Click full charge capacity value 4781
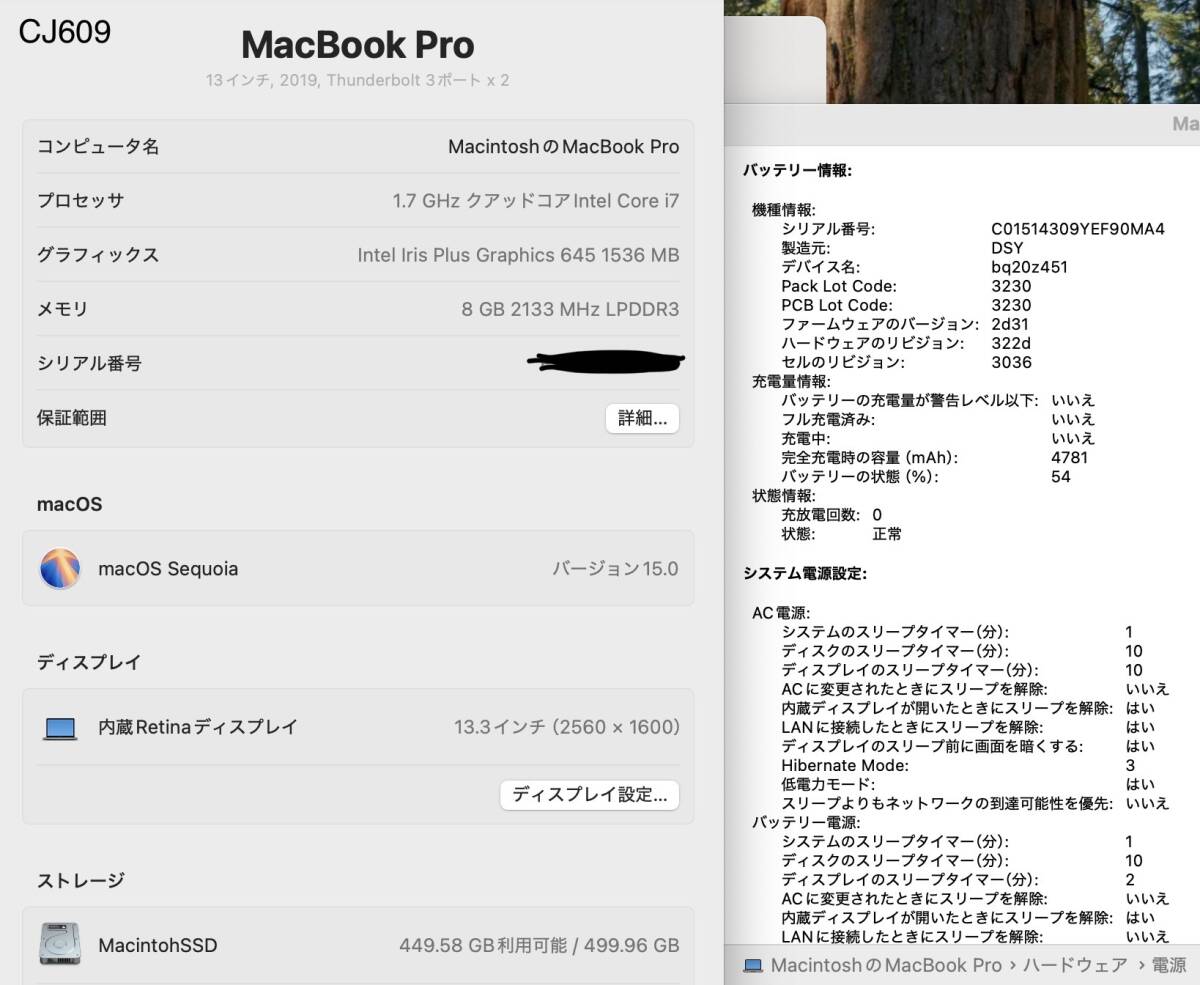The height and width of the screenshot is (985, 1200). (x=1070, y=457)
